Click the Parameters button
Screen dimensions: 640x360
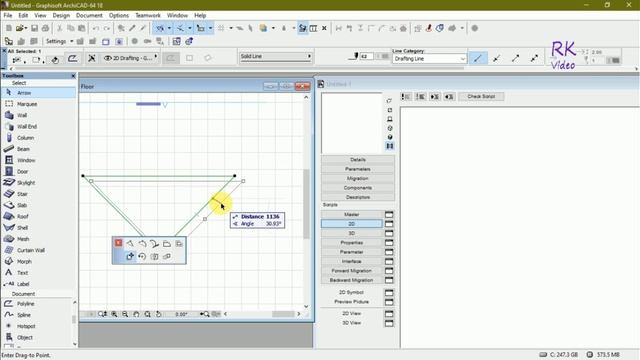pyautogui.click(x=358, y=169)
